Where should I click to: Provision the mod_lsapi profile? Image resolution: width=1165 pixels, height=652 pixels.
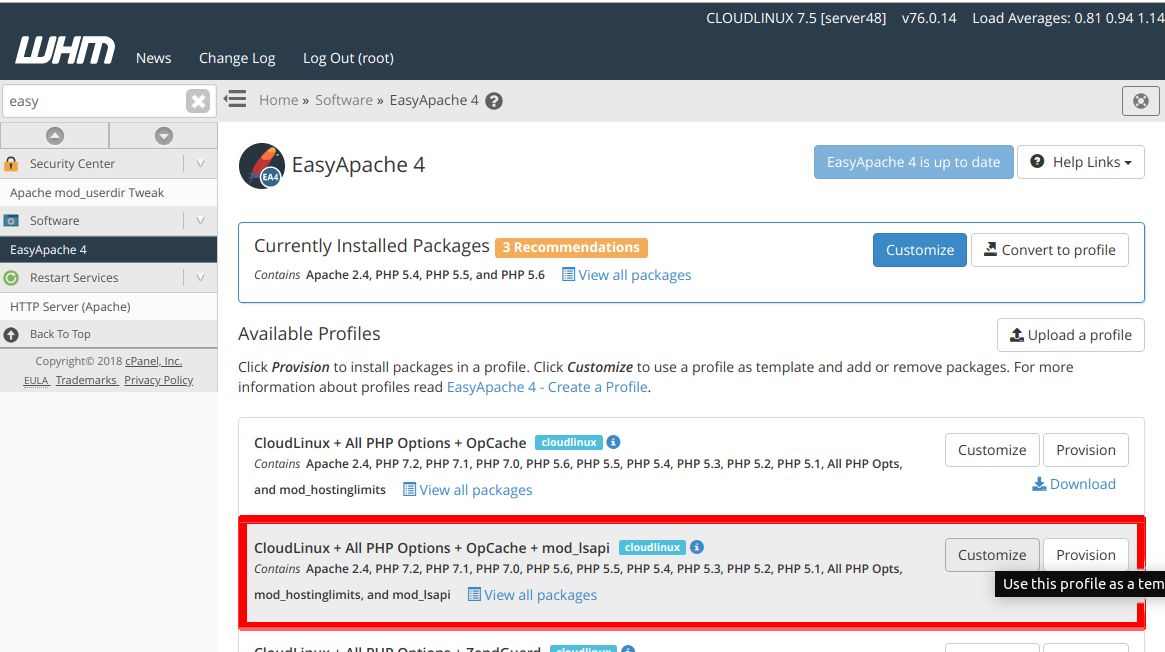coord(1086,554)
